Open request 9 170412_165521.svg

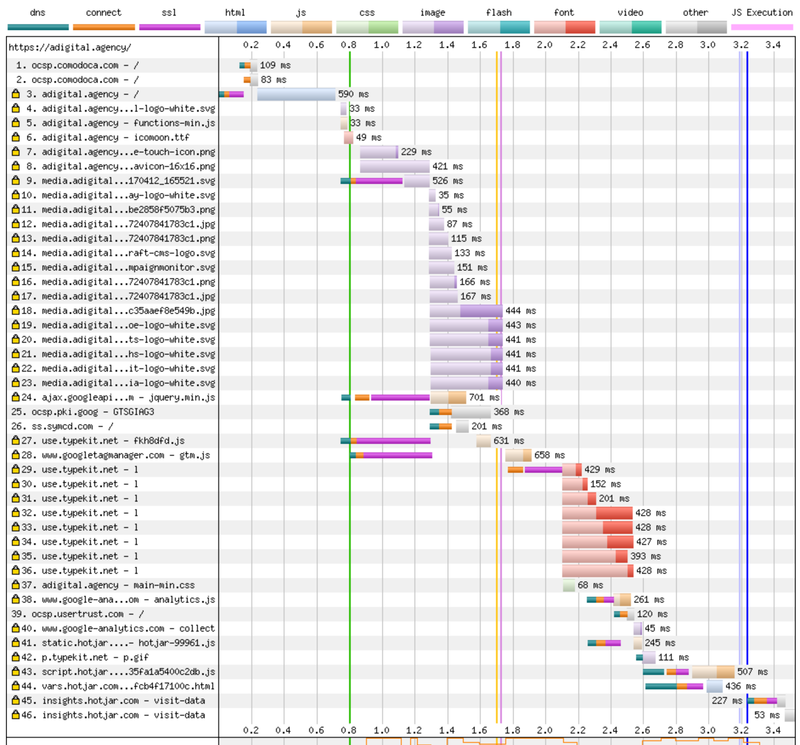click(x=120, y=181)
